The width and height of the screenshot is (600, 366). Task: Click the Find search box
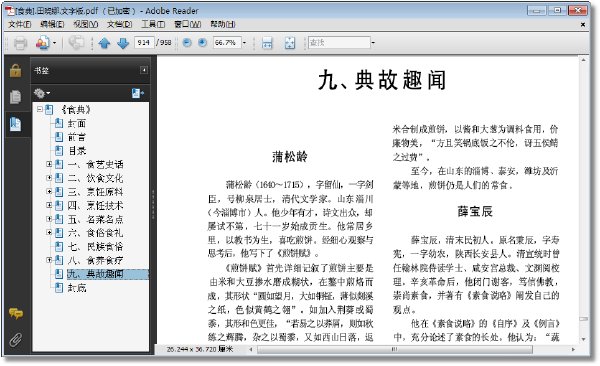coord(339,42)
